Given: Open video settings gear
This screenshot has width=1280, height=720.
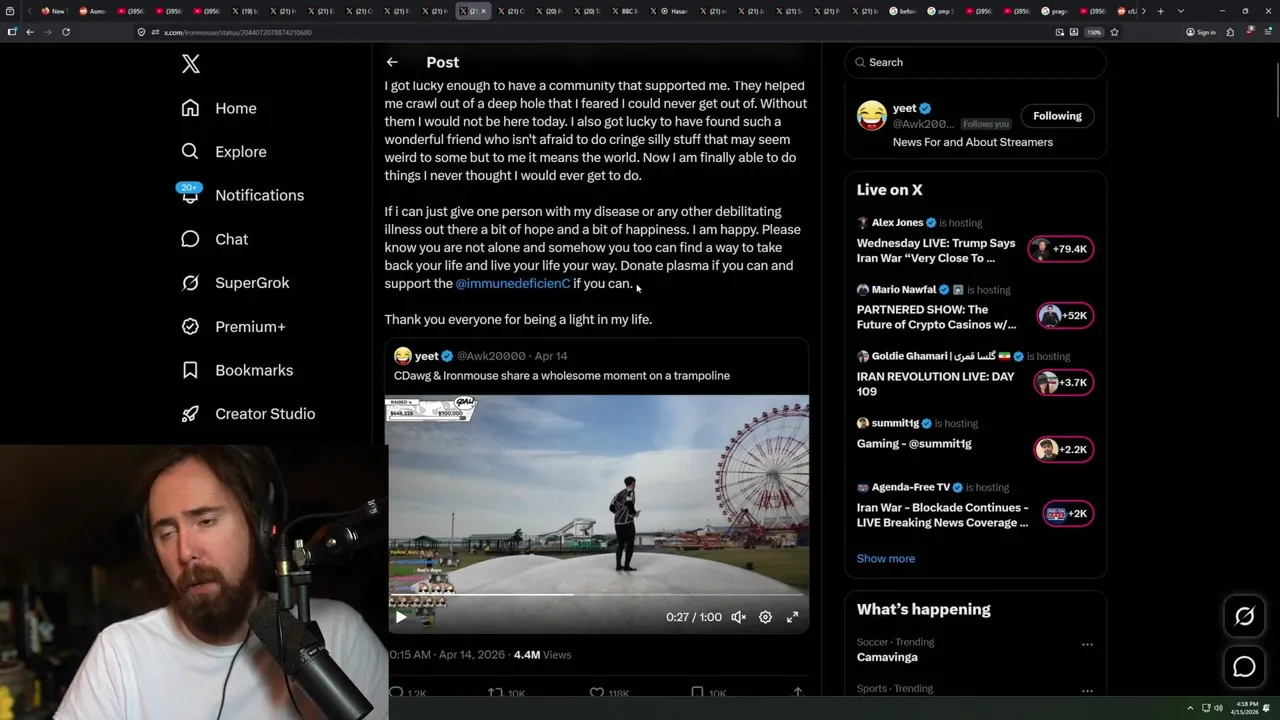Looking at the screenshot, I should [x=765, y=617].
